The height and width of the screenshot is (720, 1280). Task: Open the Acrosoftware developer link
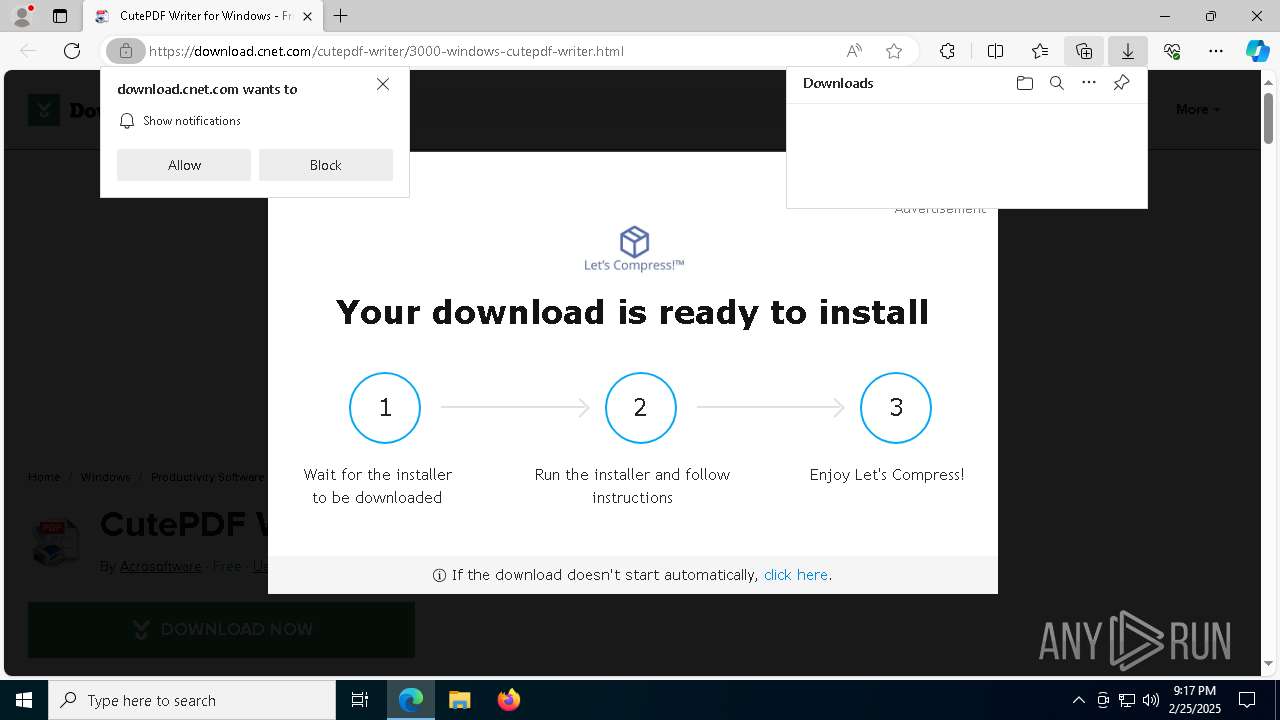[x=161, y=566]
